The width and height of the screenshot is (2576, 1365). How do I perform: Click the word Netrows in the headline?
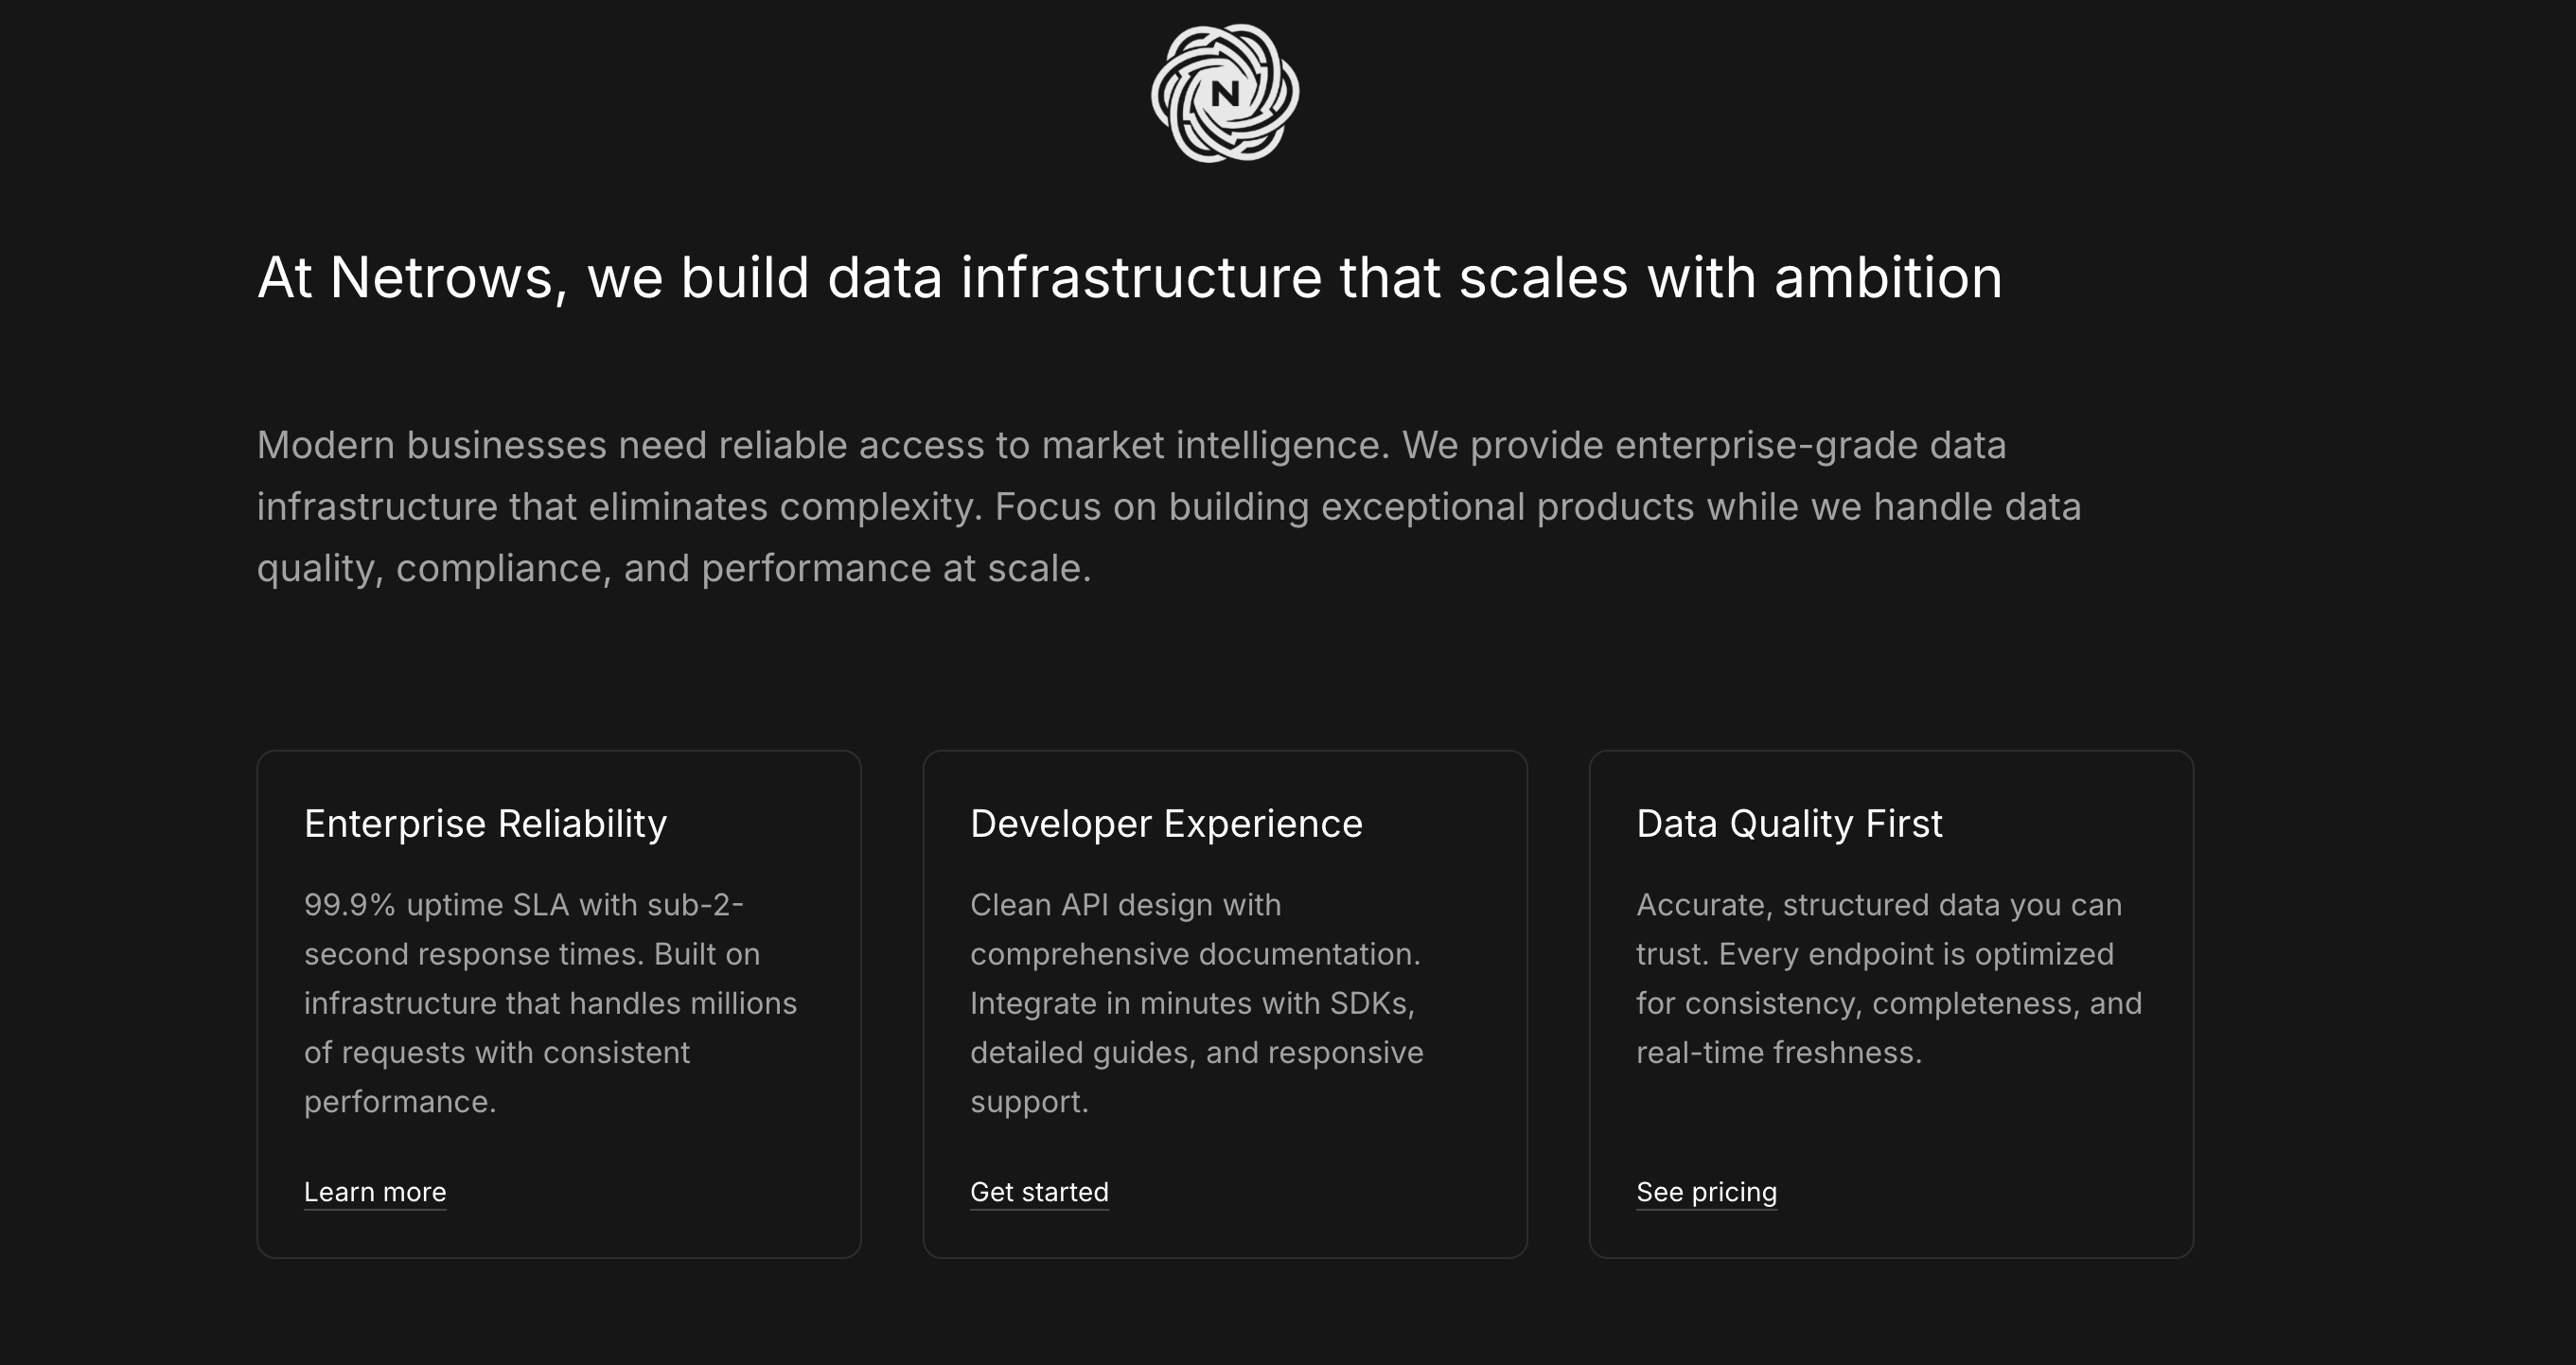[x=442, y=277]
